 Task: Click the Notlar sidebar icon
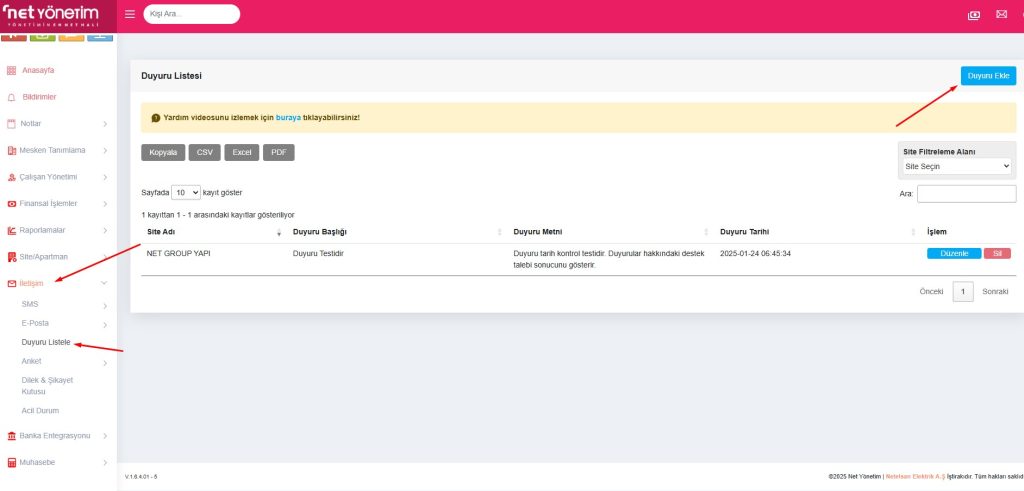pyautogui.click(x=11, y=124)
